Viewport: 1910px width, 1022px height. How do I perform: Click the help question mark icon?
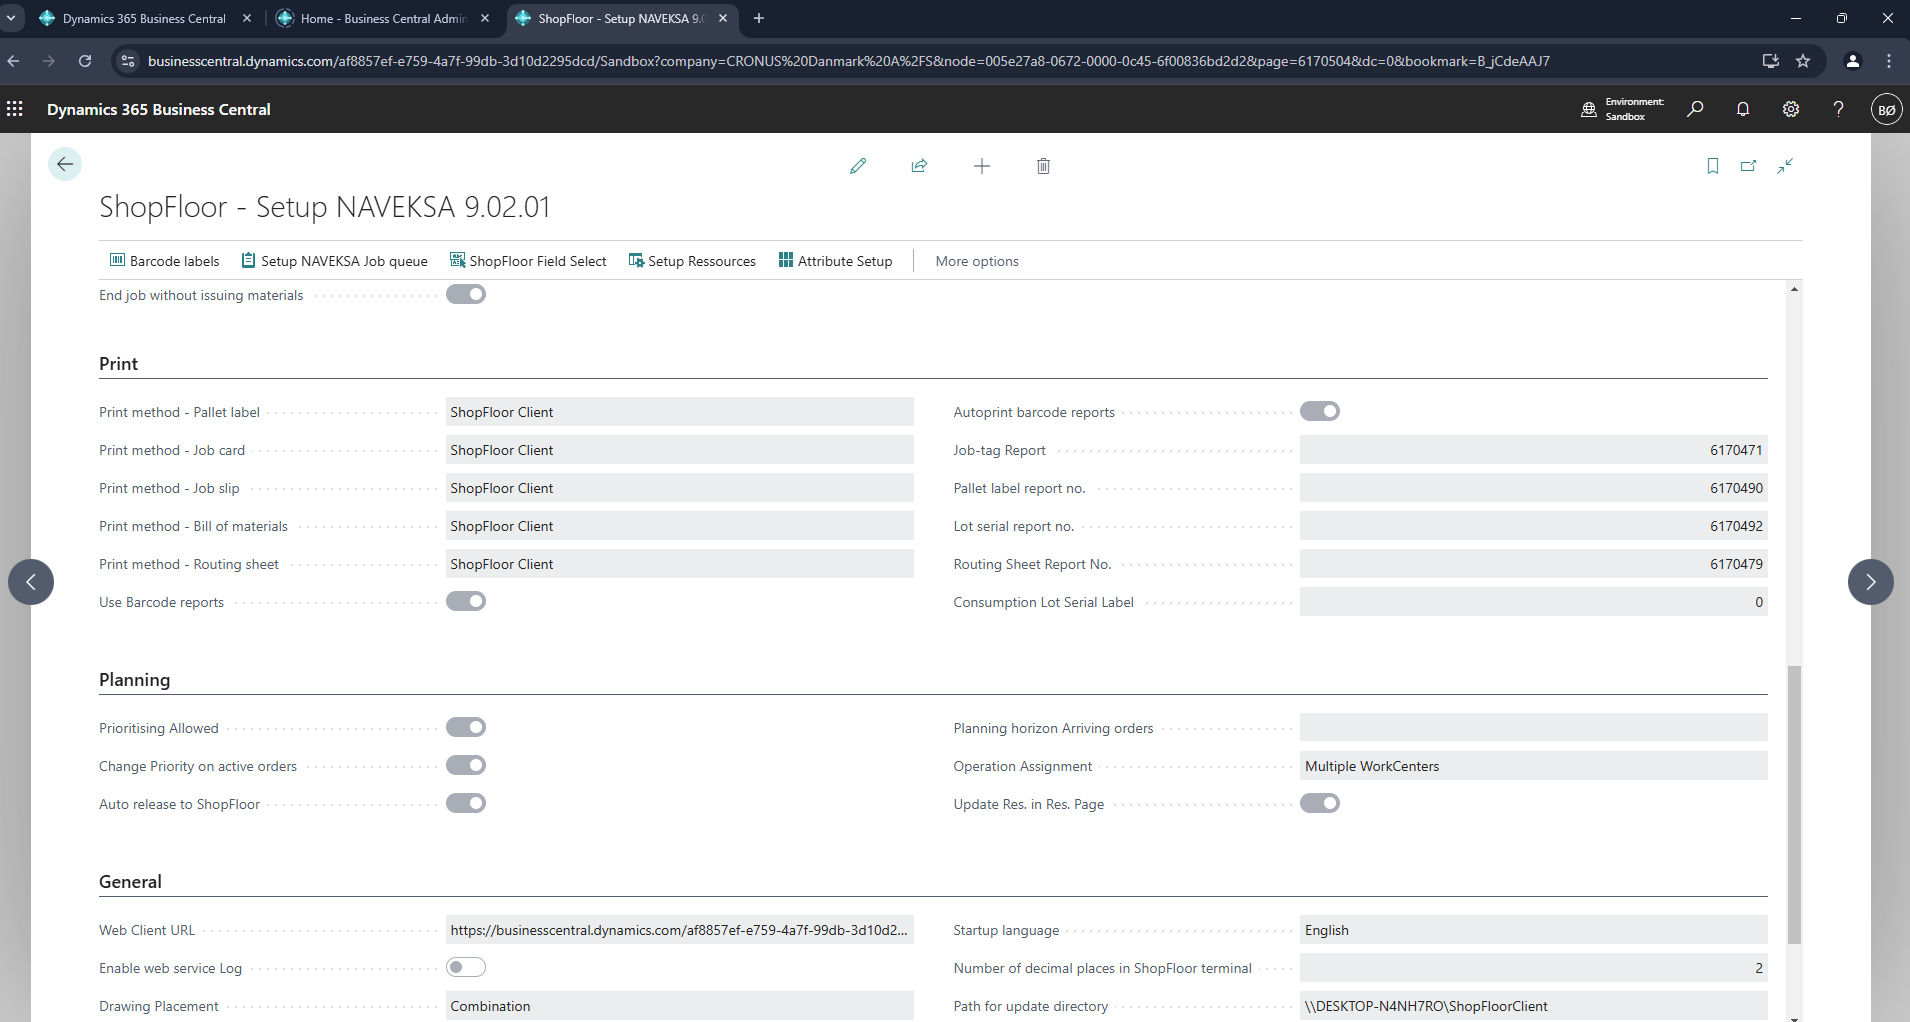coord(1838,109)
